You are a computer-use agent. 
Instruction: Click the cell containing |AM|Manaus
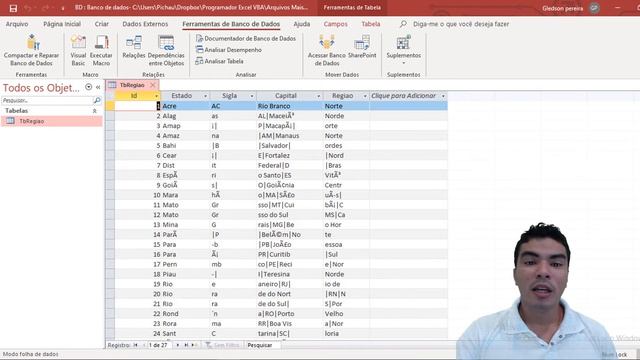pos(289,136)
